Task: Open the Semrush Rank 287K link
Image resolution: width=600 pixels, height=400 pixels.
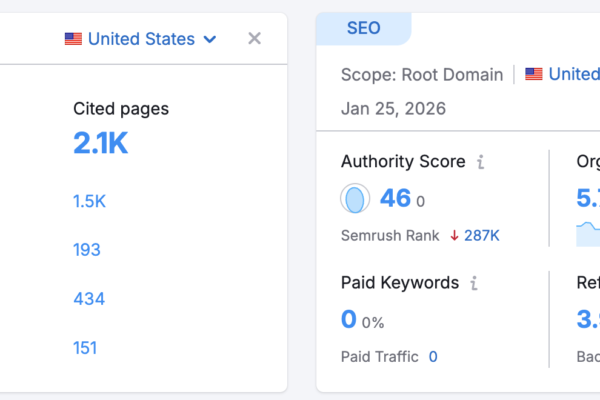Action: [x=482, y=236]
